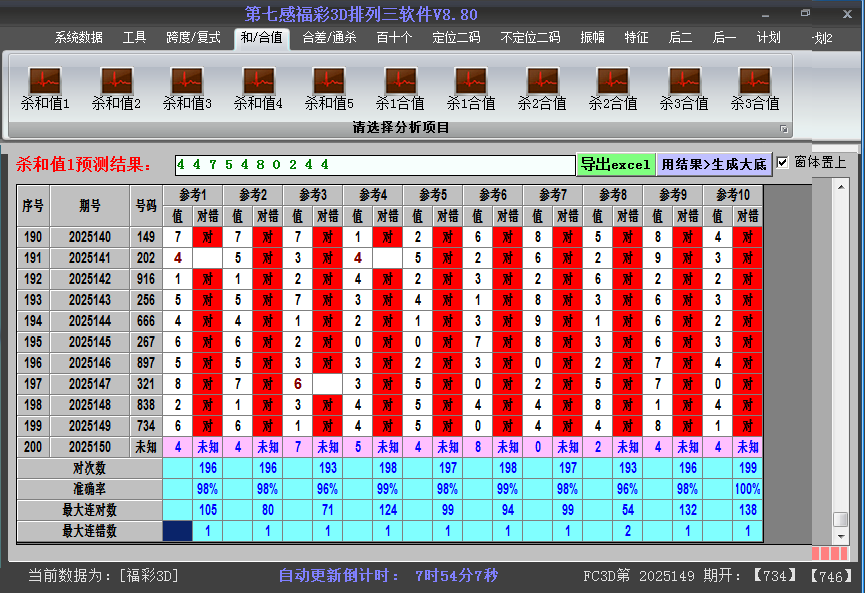Switch to the 跨度/复式 tab
The width and height of the screenshot is (865, 593).
click(x=193, y=38)
